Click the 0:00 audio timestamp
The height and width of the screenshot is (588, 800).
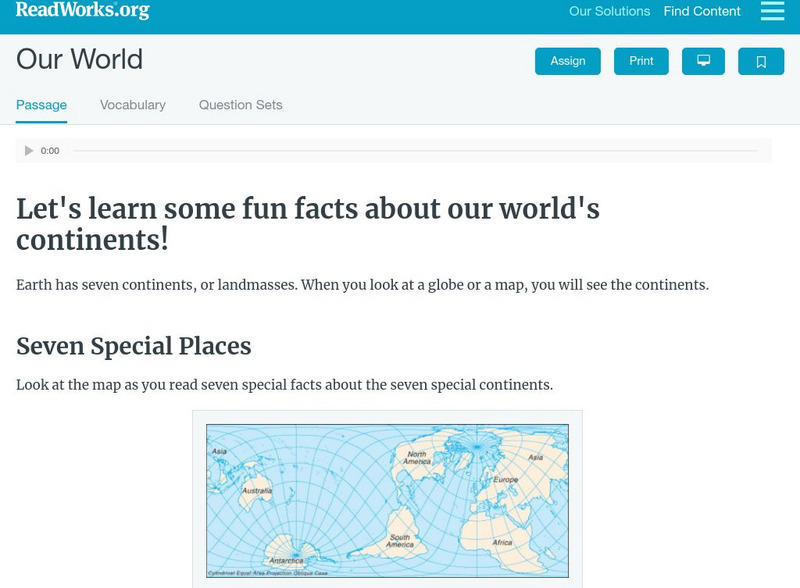(48, 150)
